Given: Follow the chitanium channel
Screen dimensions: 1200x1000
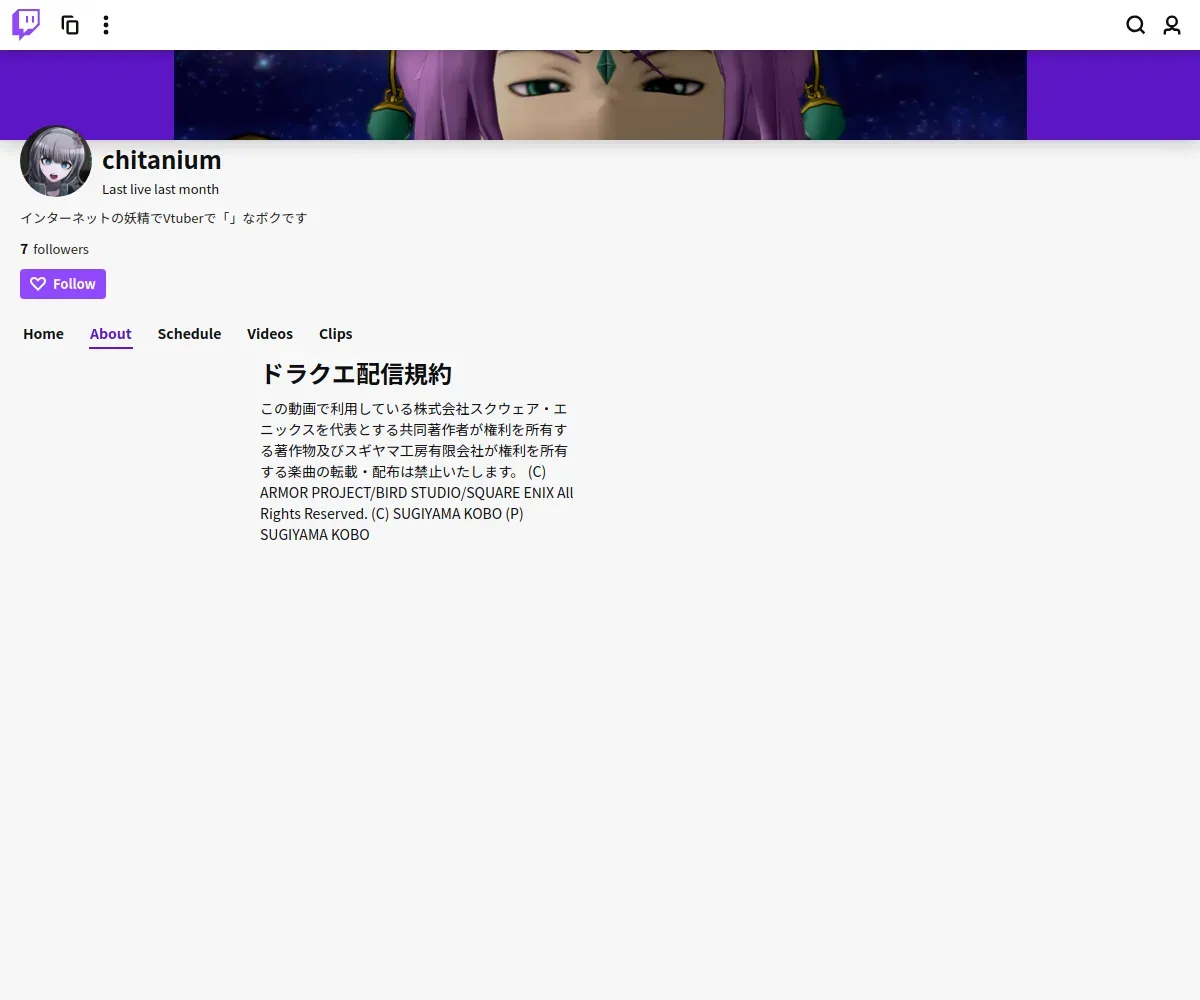Looking at the screenshot, I should (x=63, y=284).
